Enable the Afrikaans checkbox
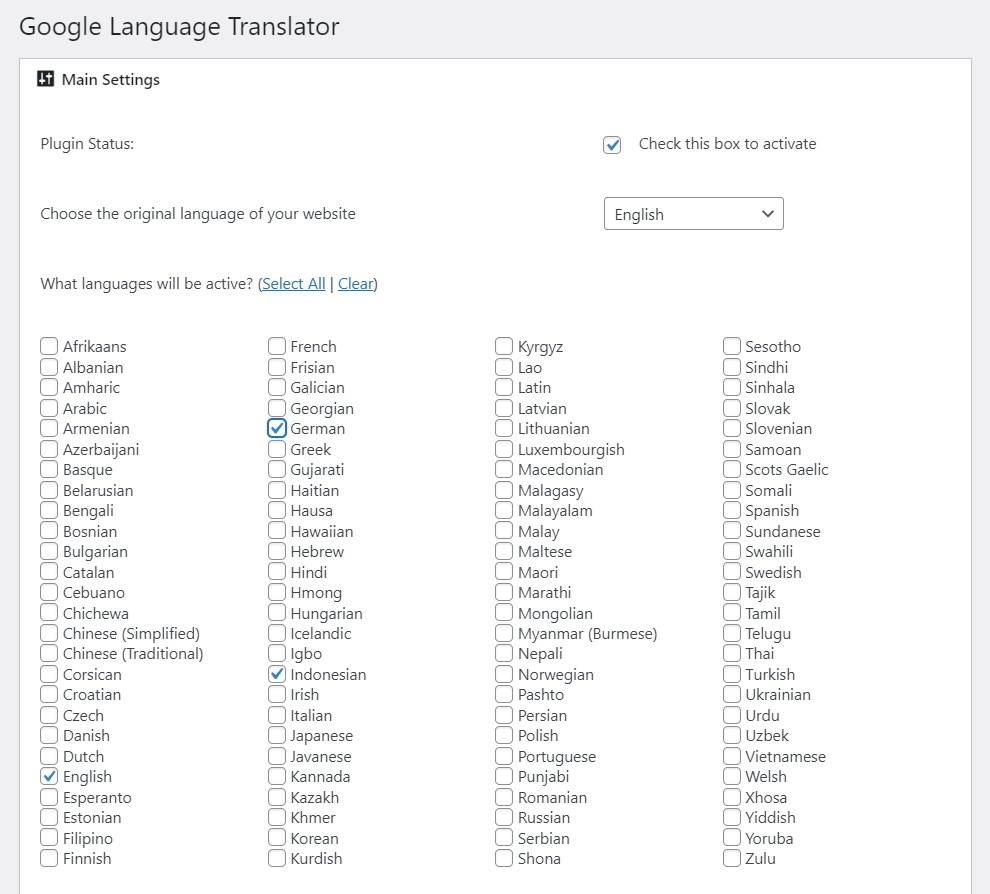990x894 pixels. coord(49,346)
